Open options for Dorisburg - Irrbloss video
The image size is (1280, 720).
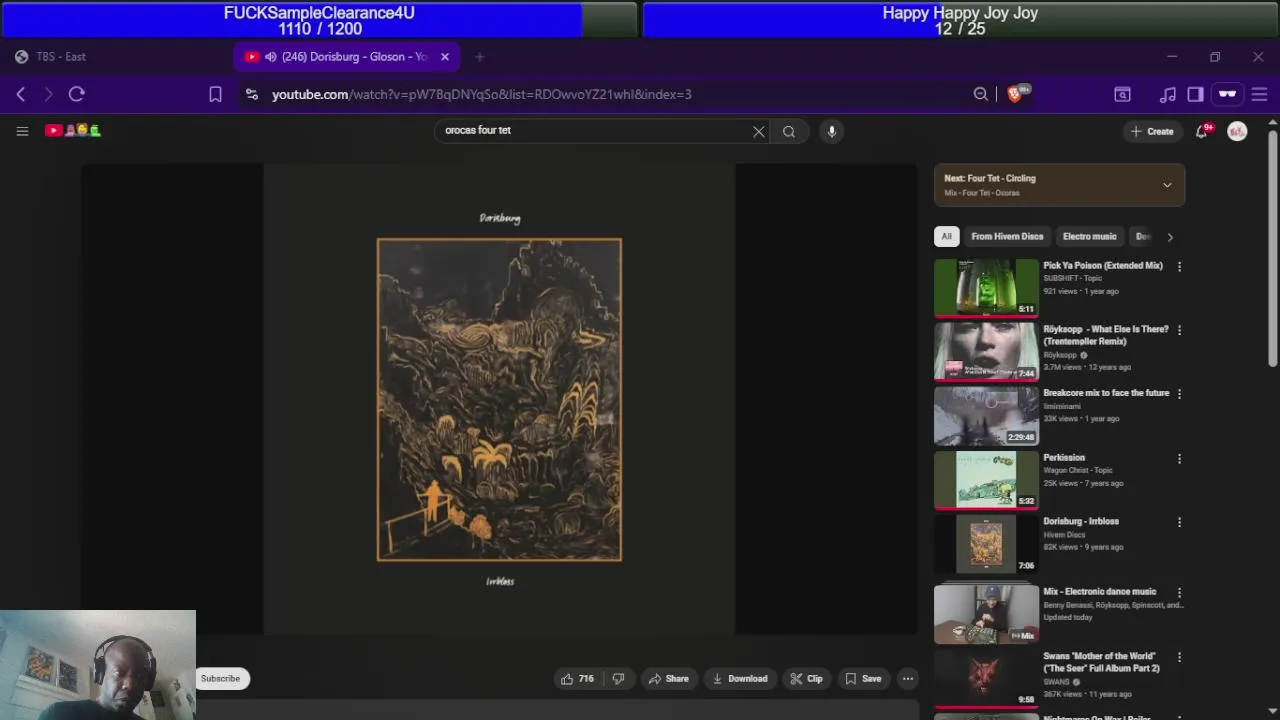point(1180,522)
